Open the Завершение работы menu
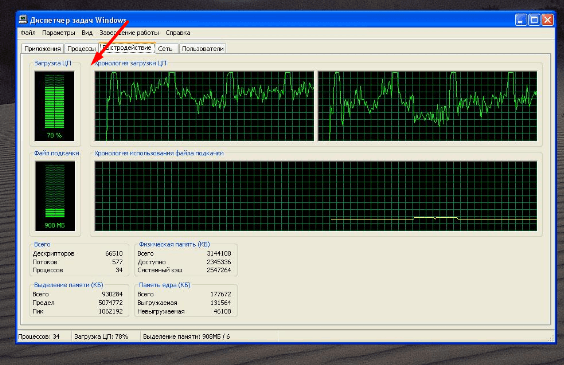The width and height of the screenshot is (564, 365). 129,33
